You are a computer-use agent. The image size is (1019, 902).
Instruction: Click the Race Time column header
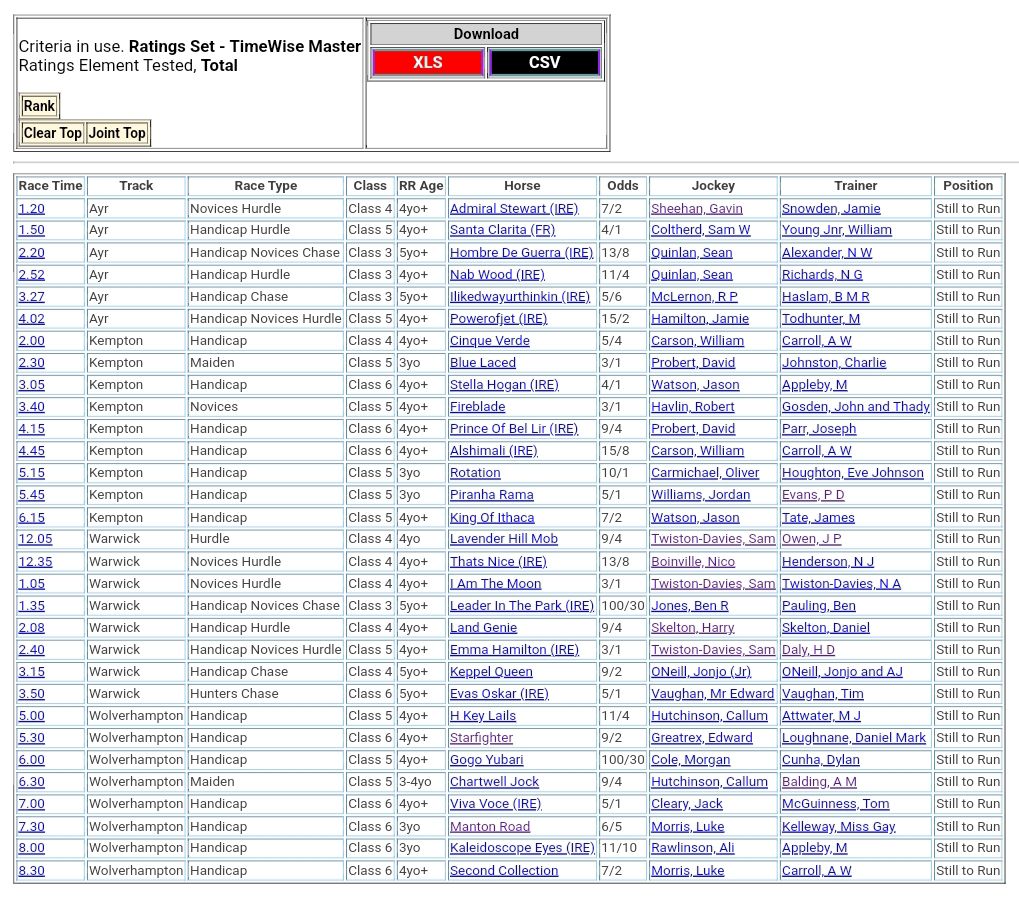(50, 186)
